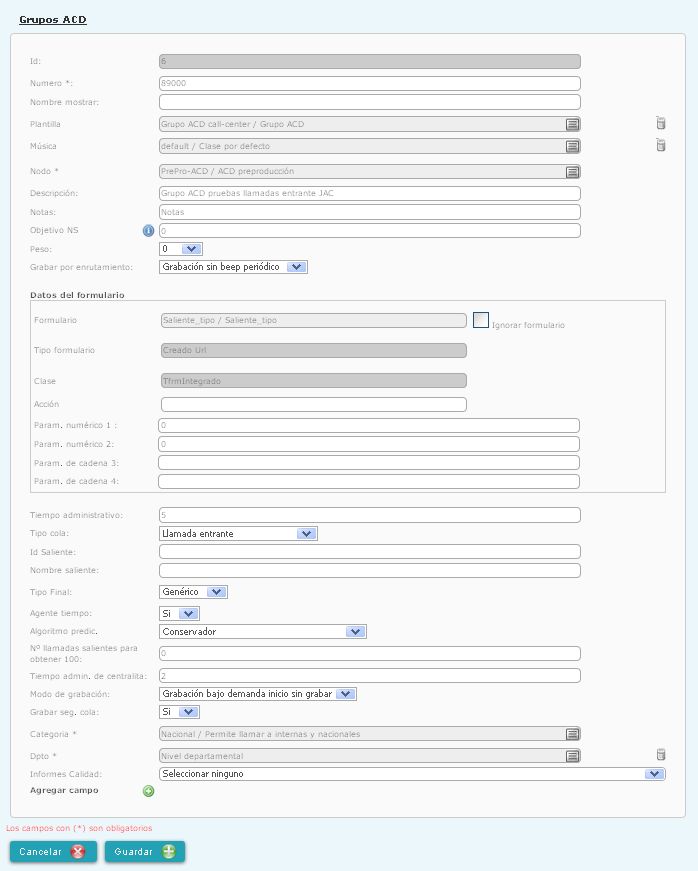Open the Modo de grabación dropdown
698x871 pixels.
[x=258, y=694]
